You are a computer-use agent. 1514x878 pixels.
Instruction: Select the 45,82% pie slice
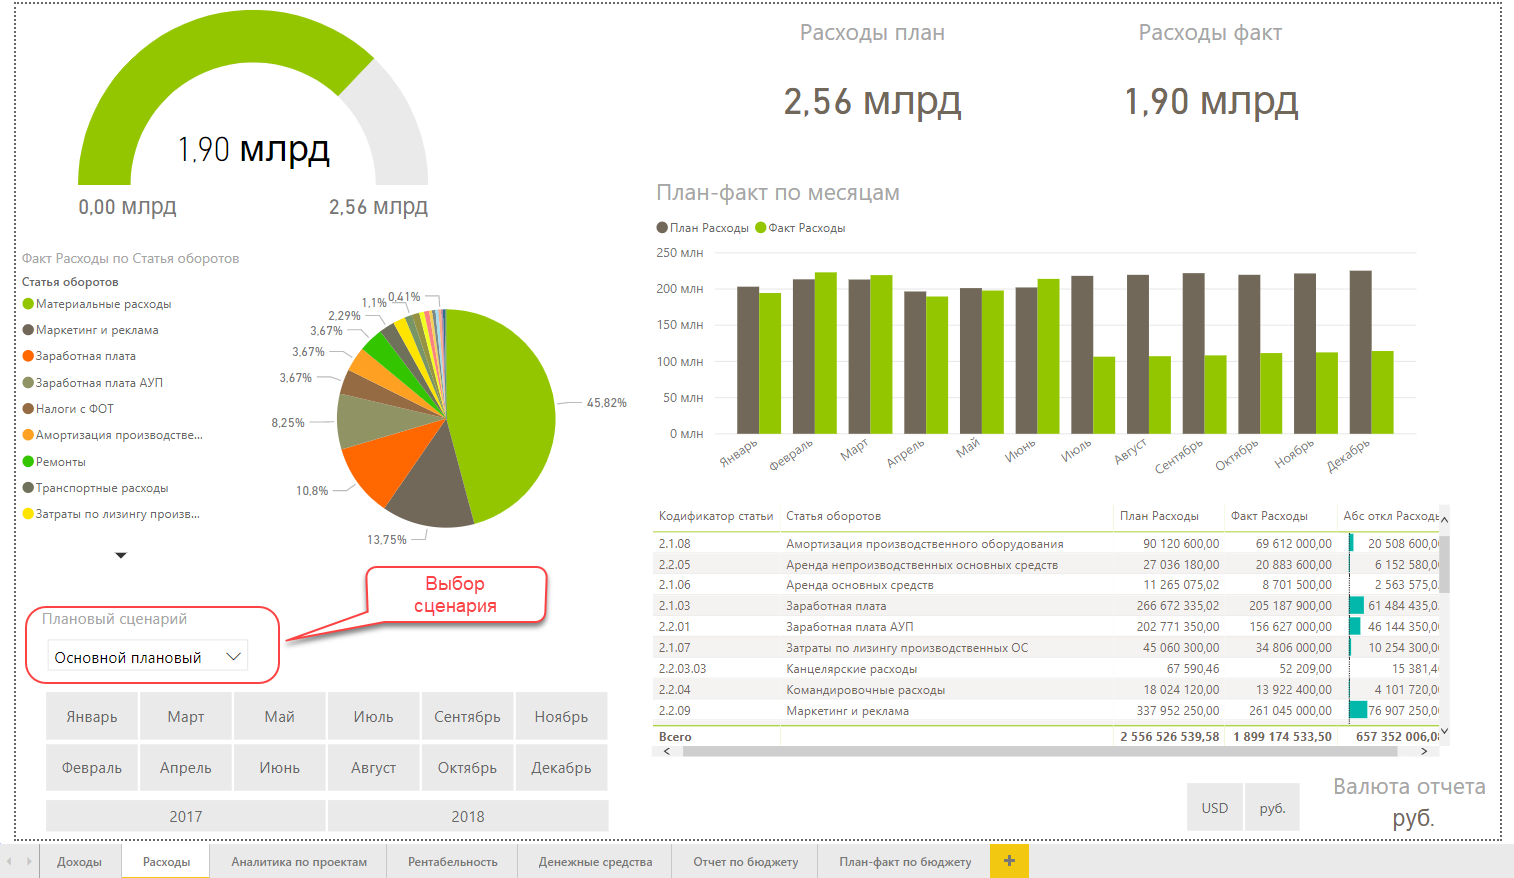click(505, 410)
